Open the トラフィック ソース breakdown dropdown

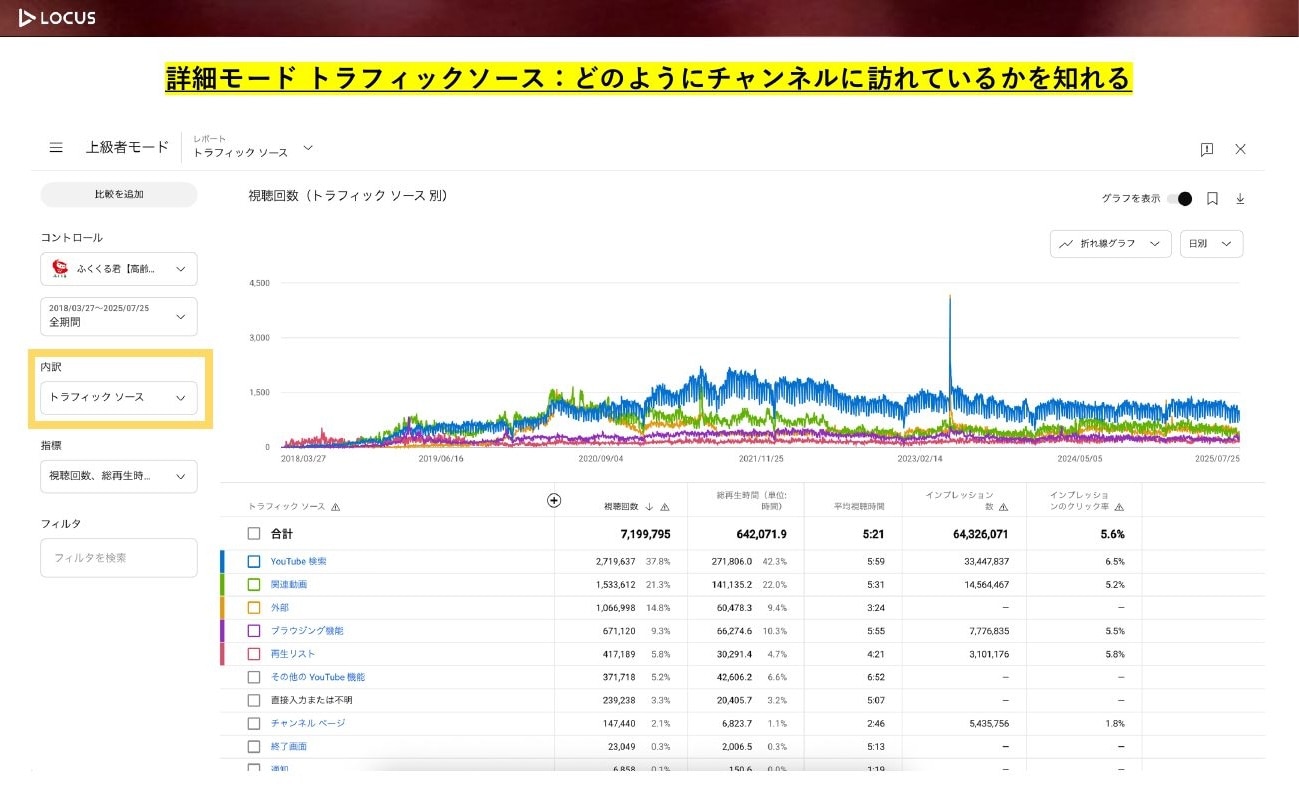pos(118,398)
